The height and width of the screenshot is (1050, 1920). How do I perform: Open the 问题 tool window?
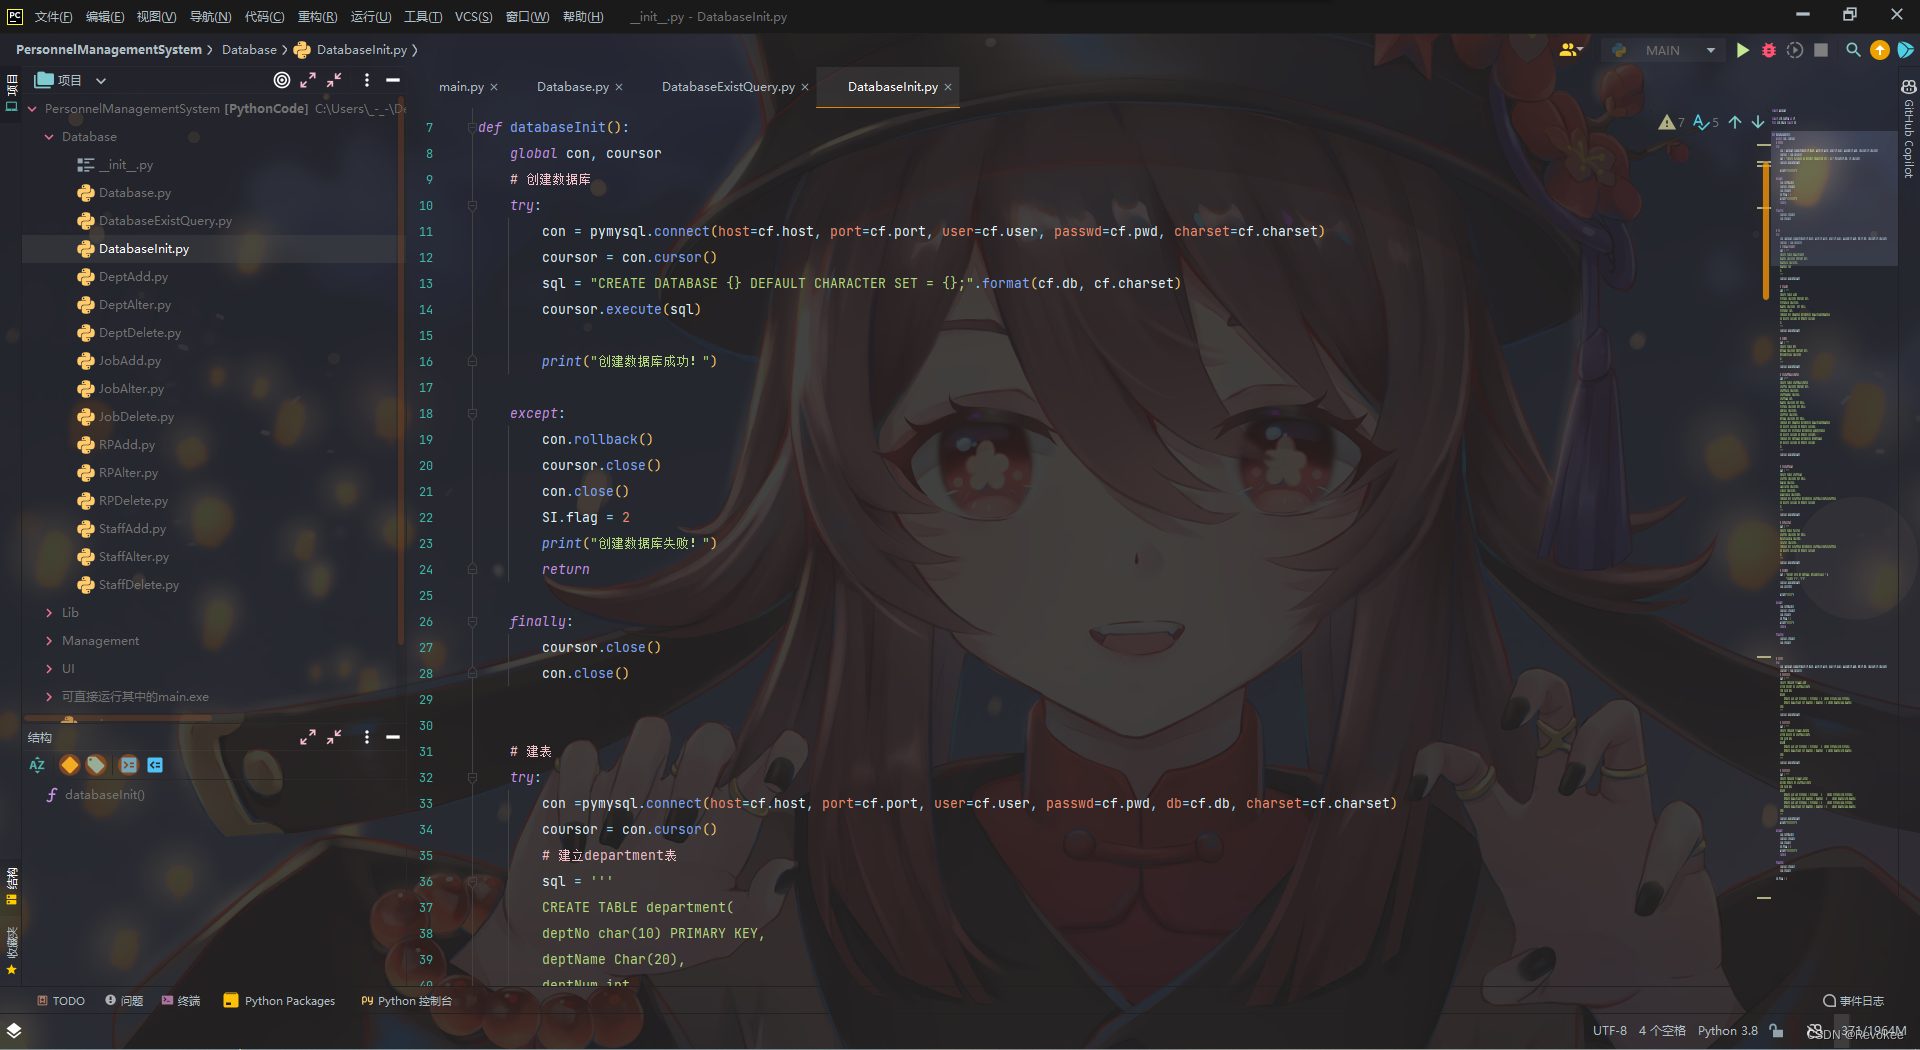[x=124, y=1001]
